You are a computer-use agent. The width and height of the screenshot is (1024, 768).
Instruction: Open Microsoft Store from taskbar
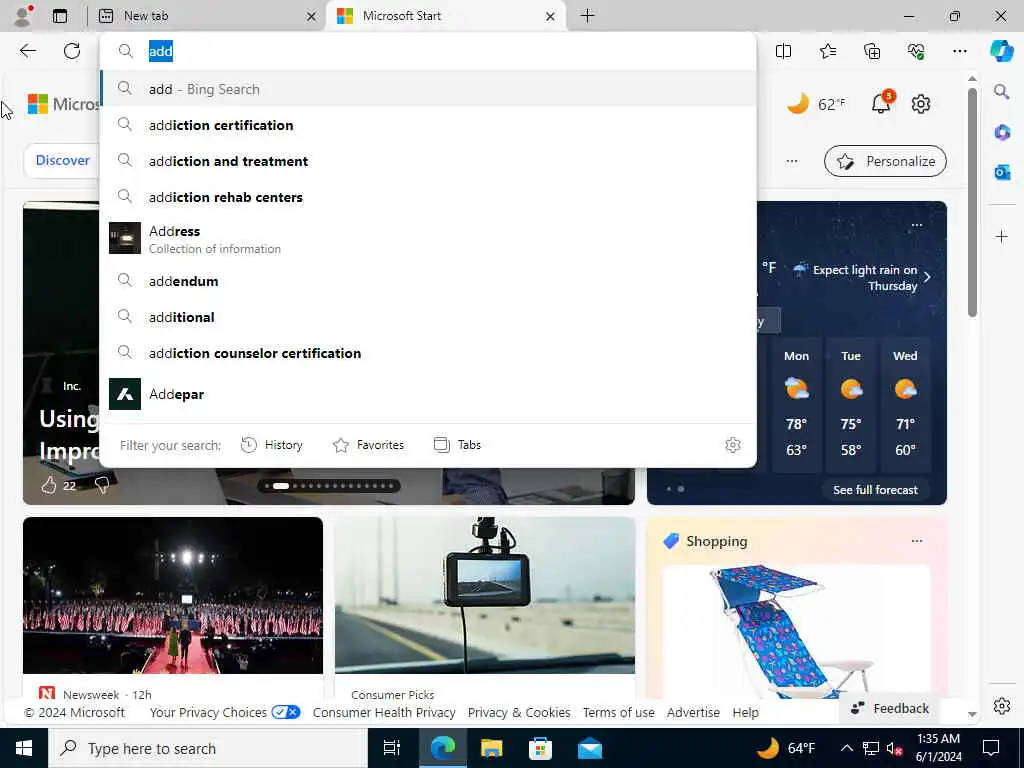click(x=540, y=748)
